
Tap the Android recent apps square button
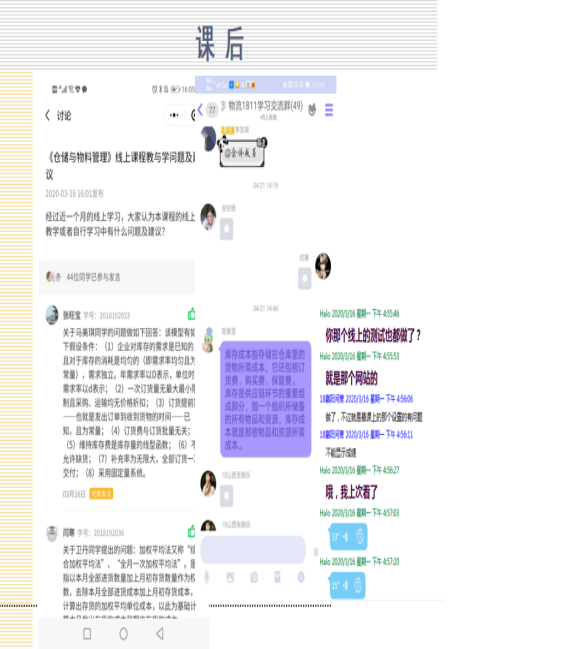point(87,634)
